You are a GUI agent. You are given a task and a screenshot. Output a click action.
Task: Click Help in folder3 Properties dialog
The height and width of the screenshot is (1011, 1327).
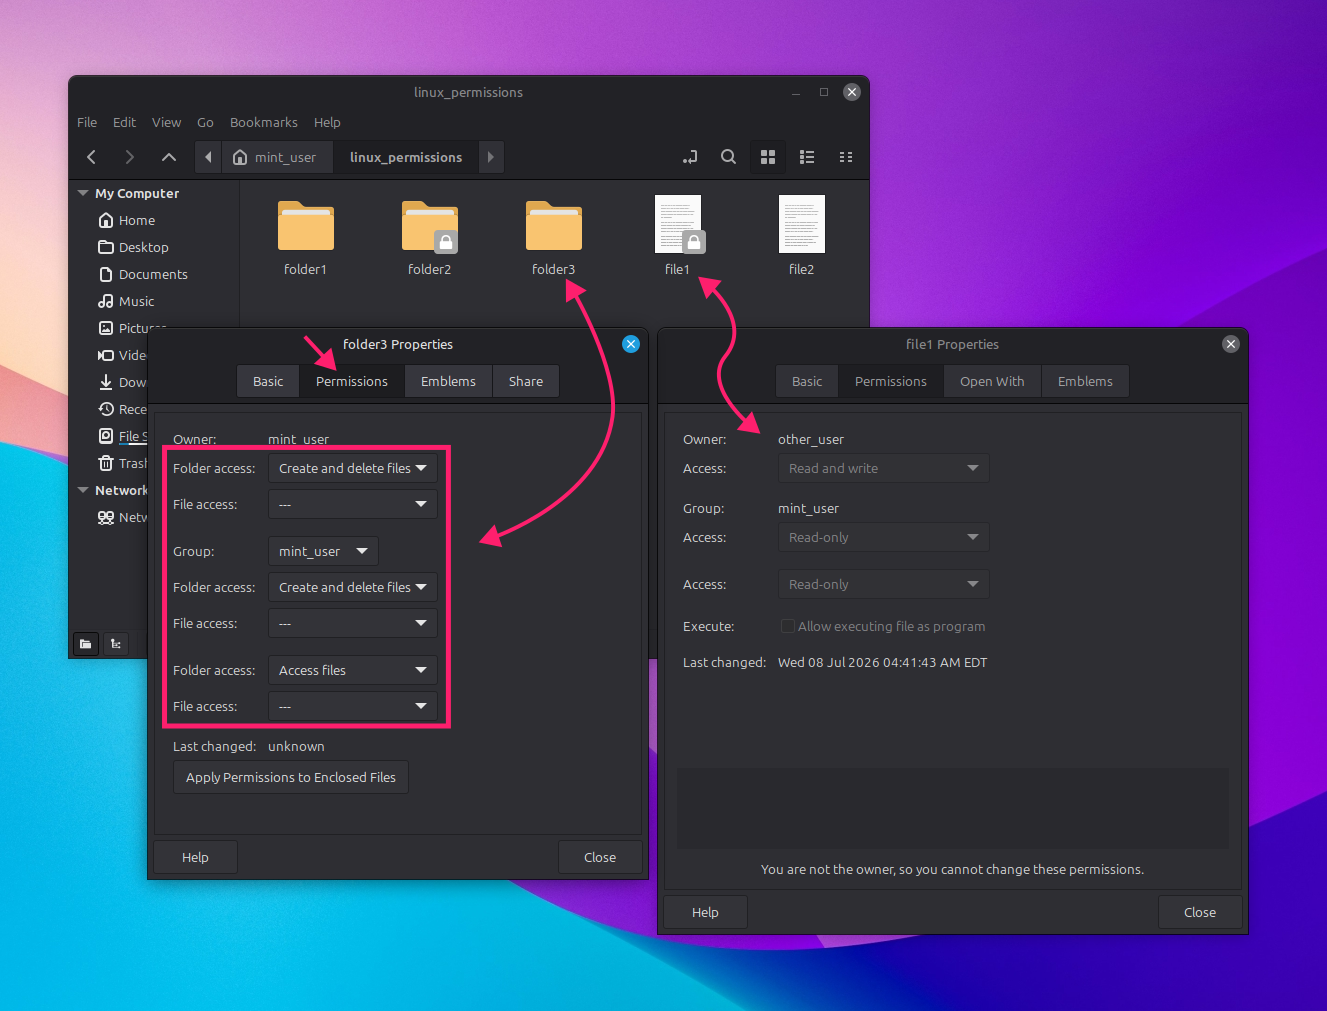pyautogui.click(x=195, y=857)
